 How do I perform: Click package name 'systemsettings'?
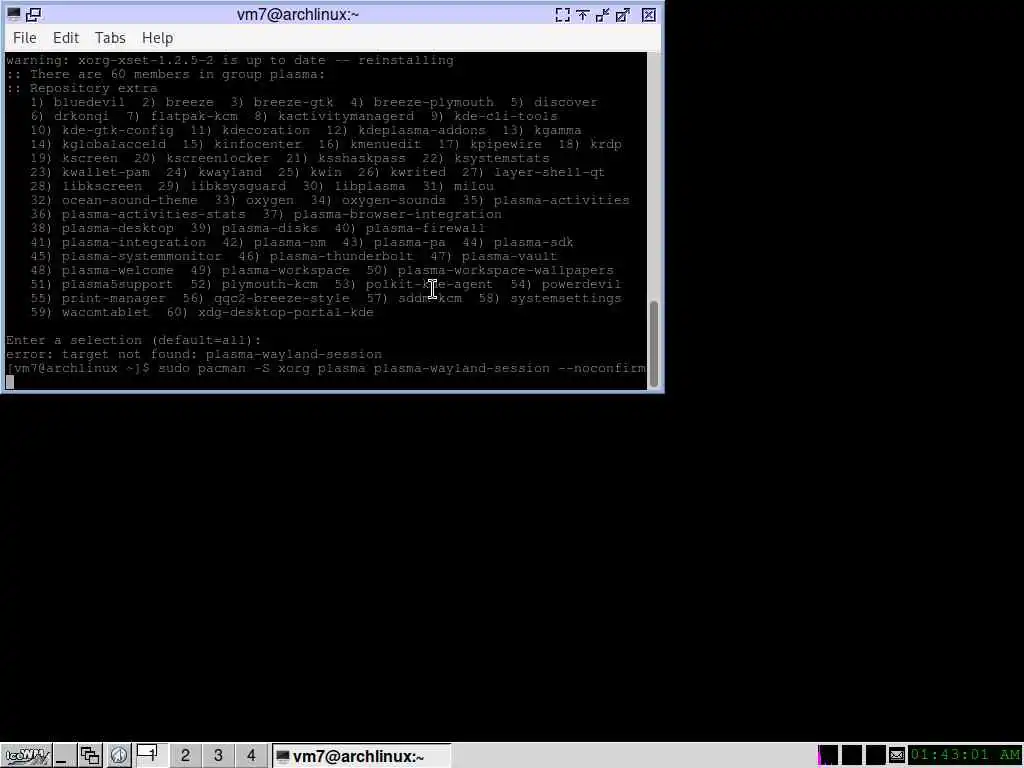pos(566,298)
